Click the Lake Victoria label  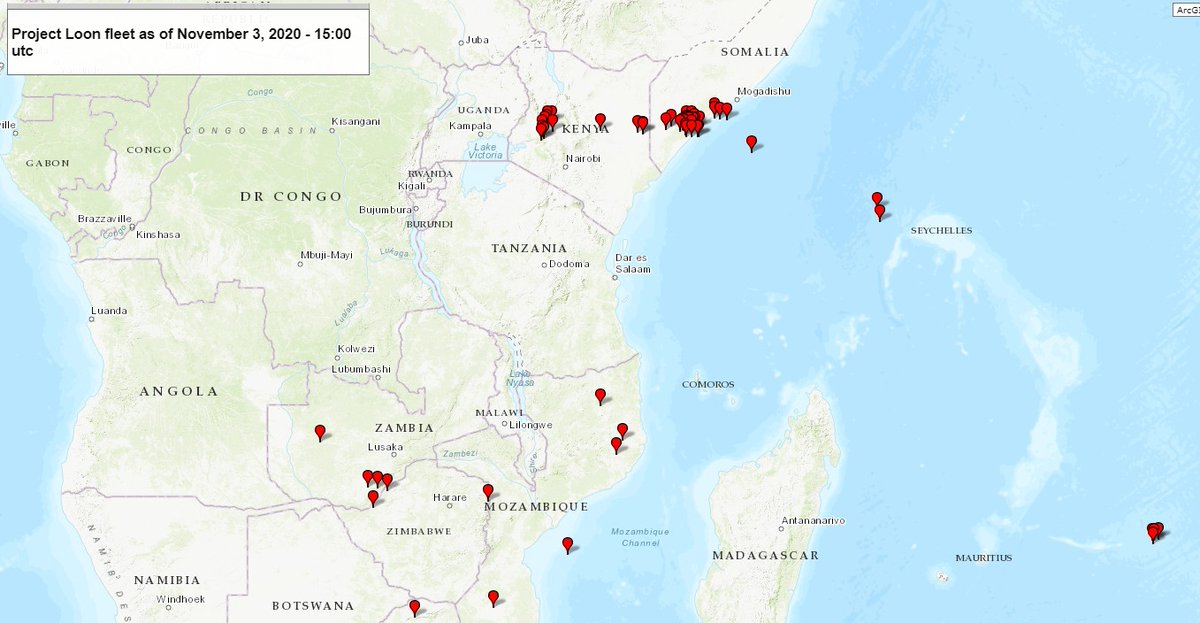485,151
